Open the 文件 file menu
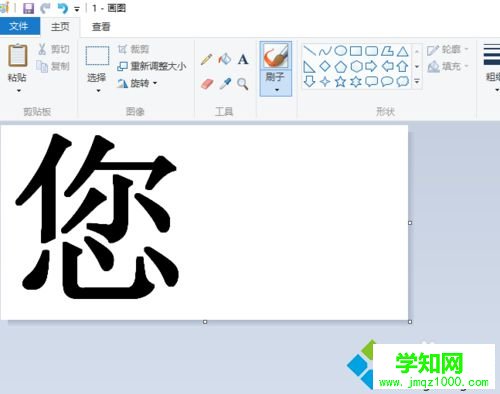 pyautogui.click(x=19, y=26)
